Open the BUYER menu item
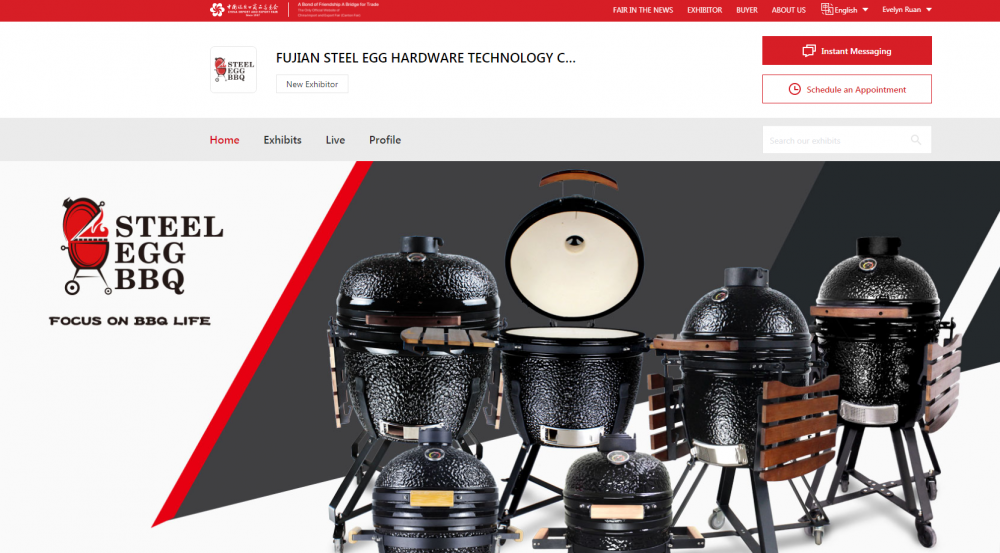 (747, 10)
